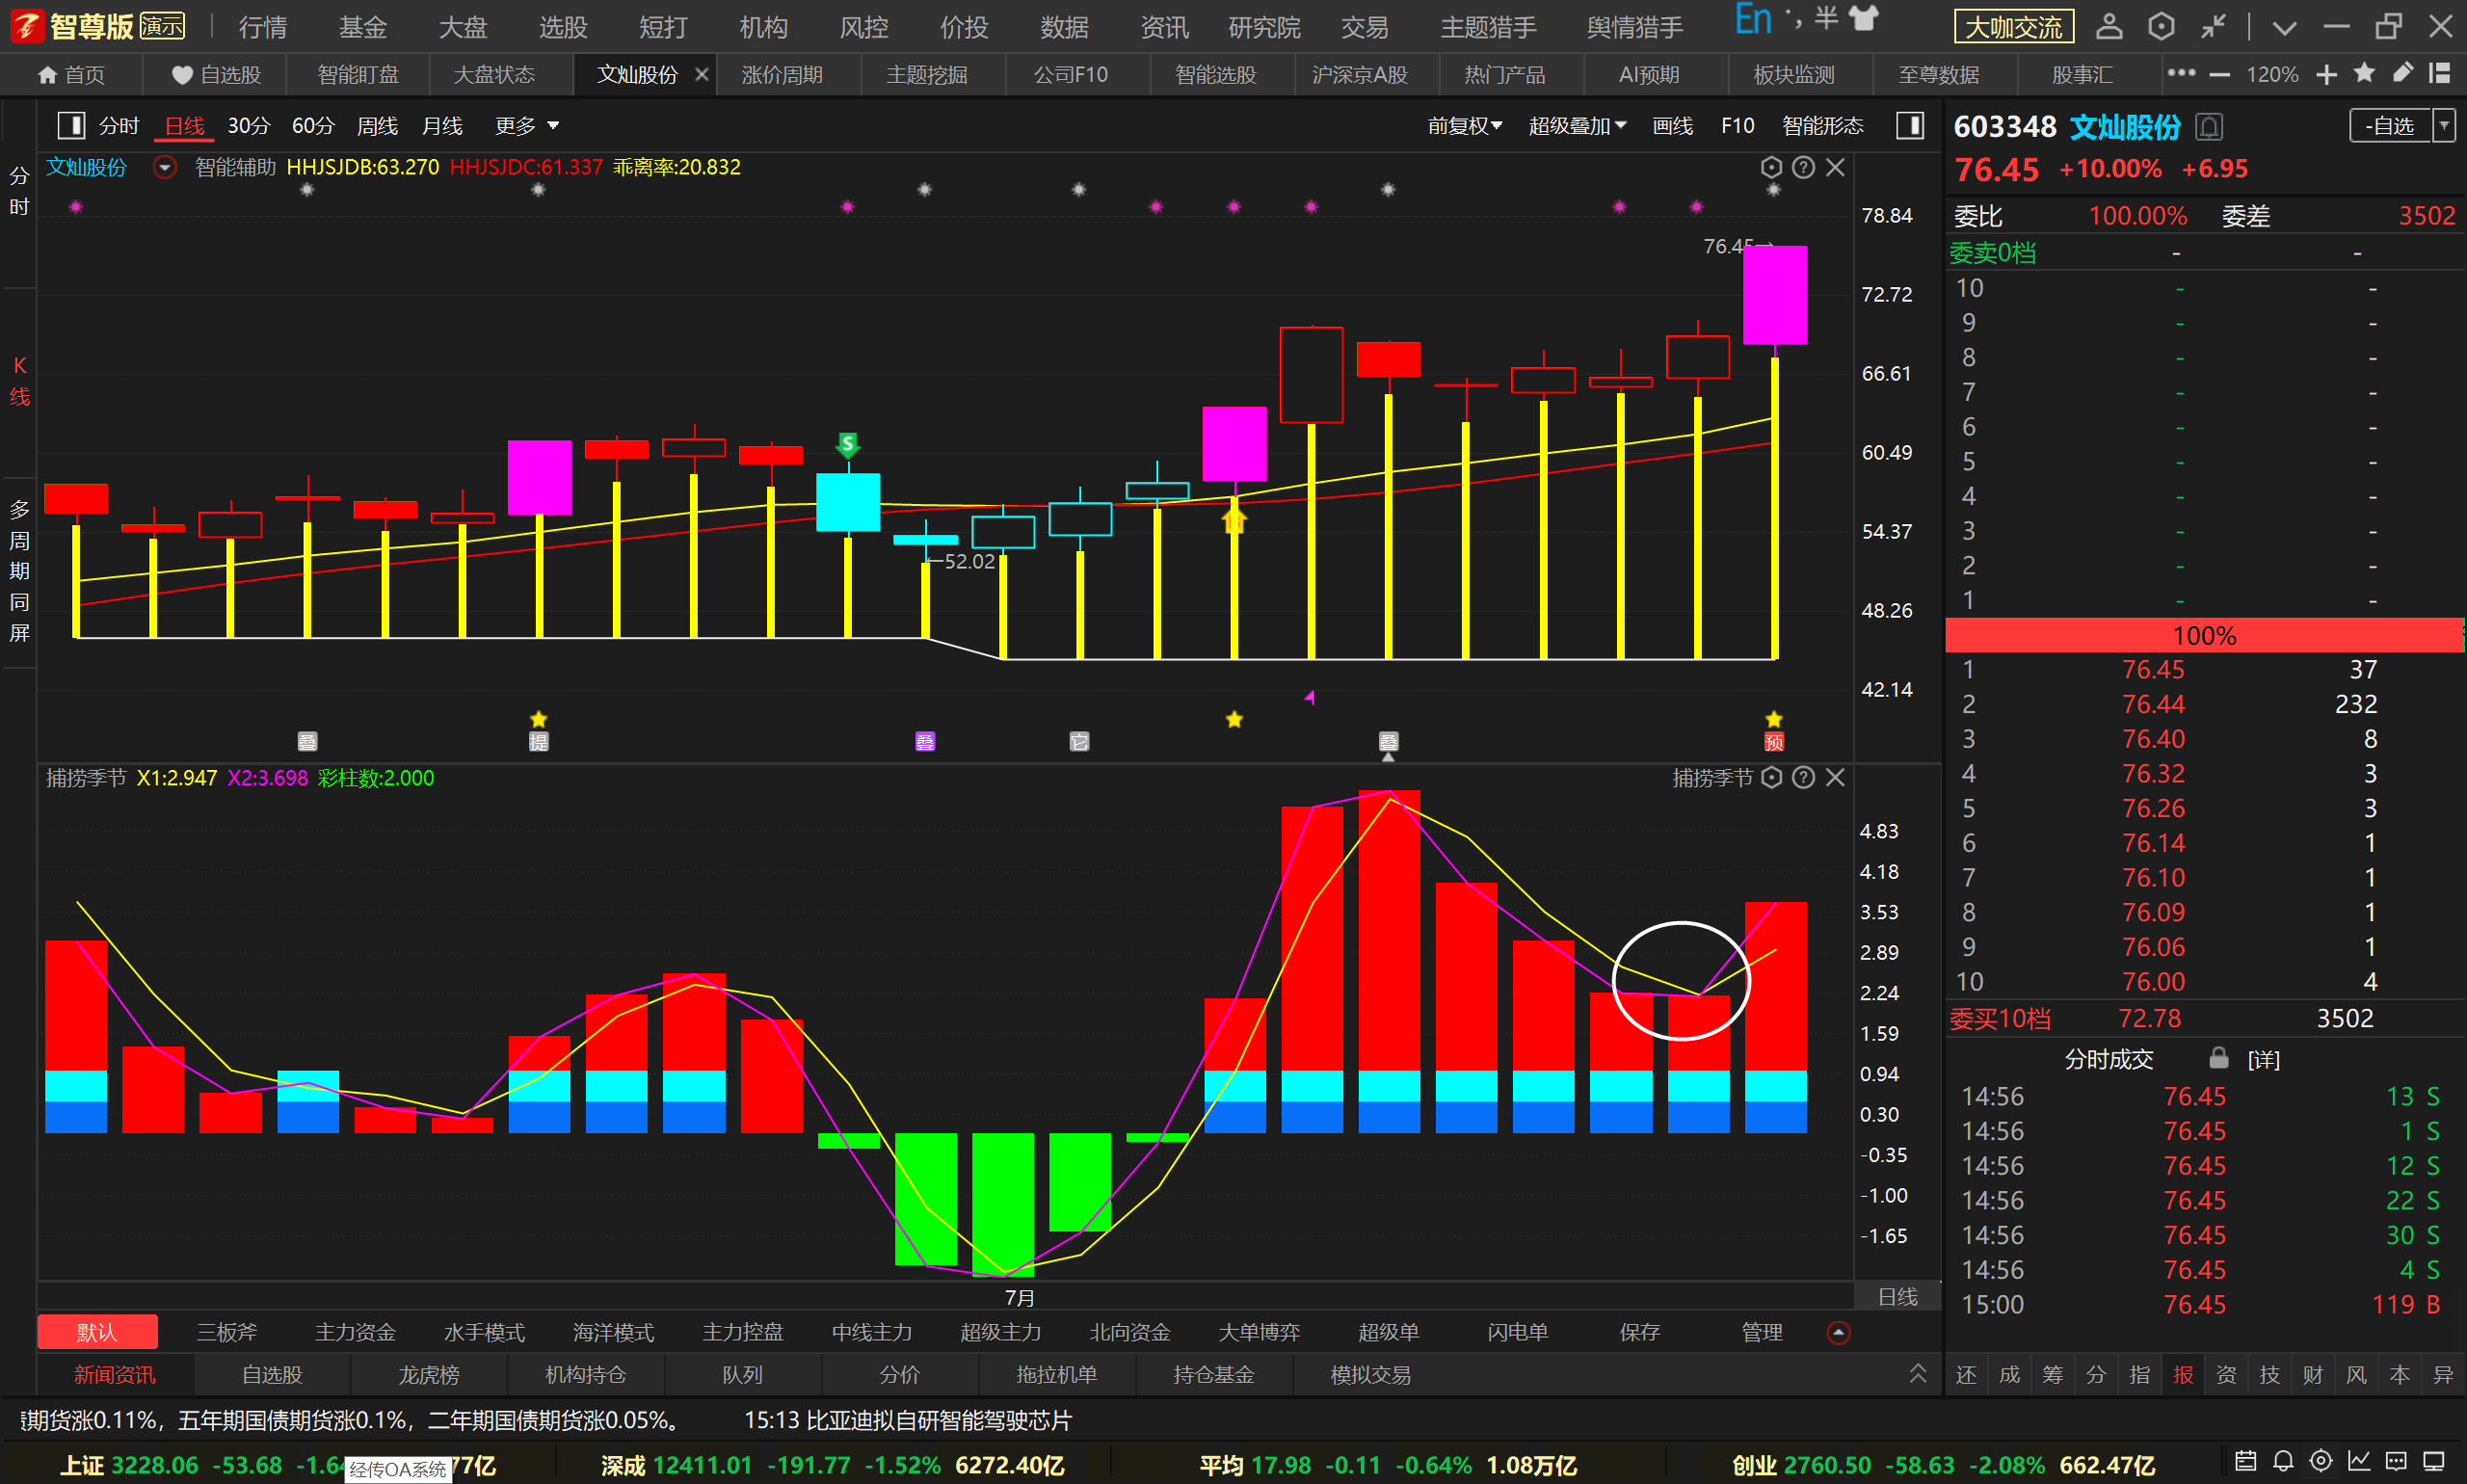Click the 预 marker at chart bottom
2467x1484 pixels.
pos(1774,741)
